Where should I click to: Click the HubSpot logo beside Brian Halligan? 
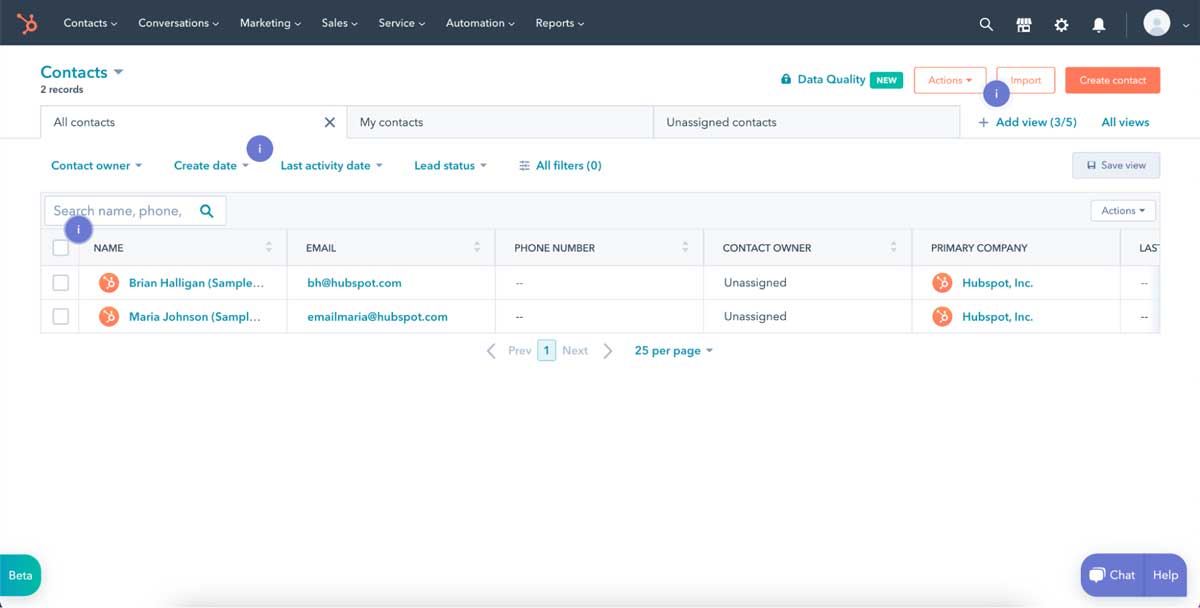click(108, 282)
